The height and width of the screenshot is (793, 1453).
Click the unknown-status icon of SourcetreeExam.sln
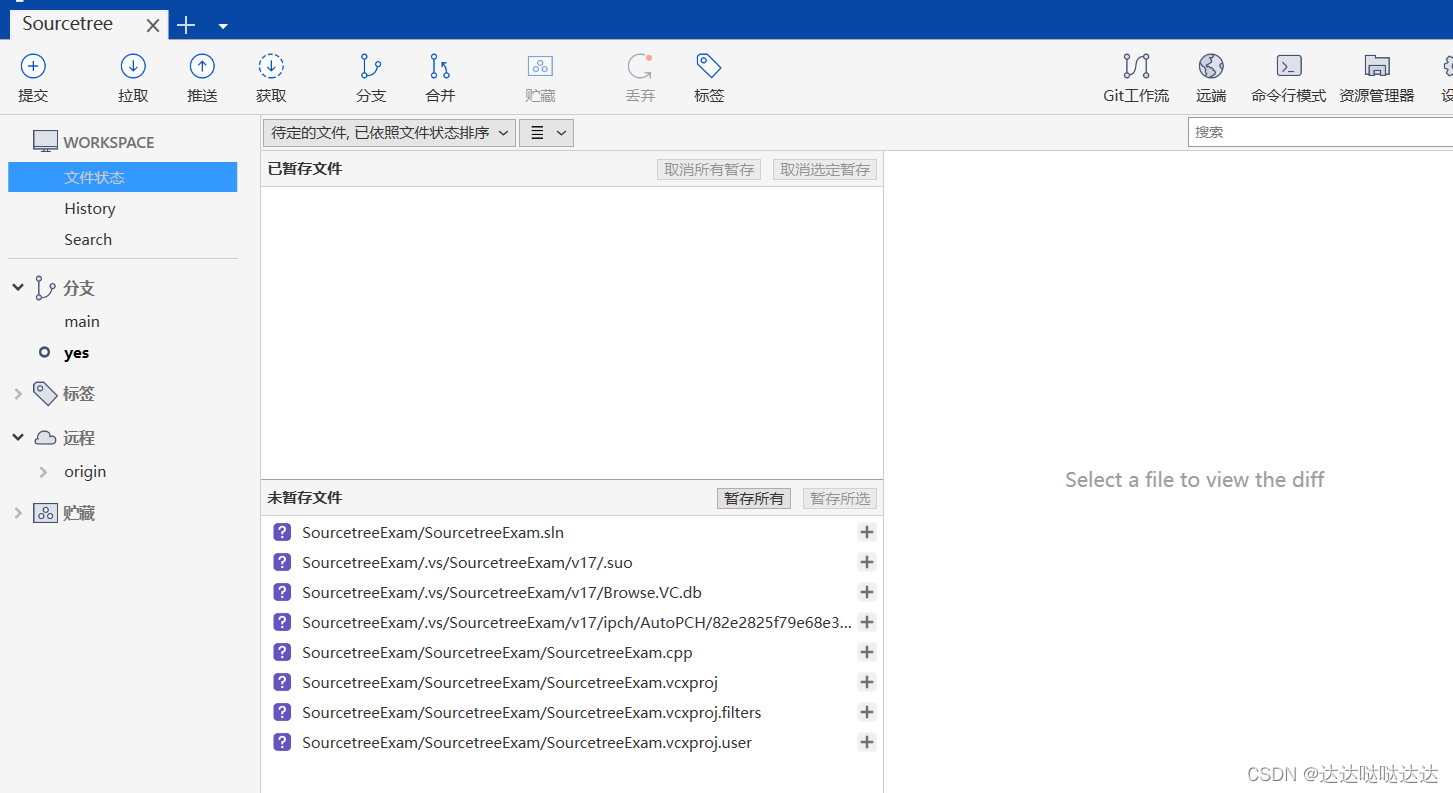click(282, 533)
